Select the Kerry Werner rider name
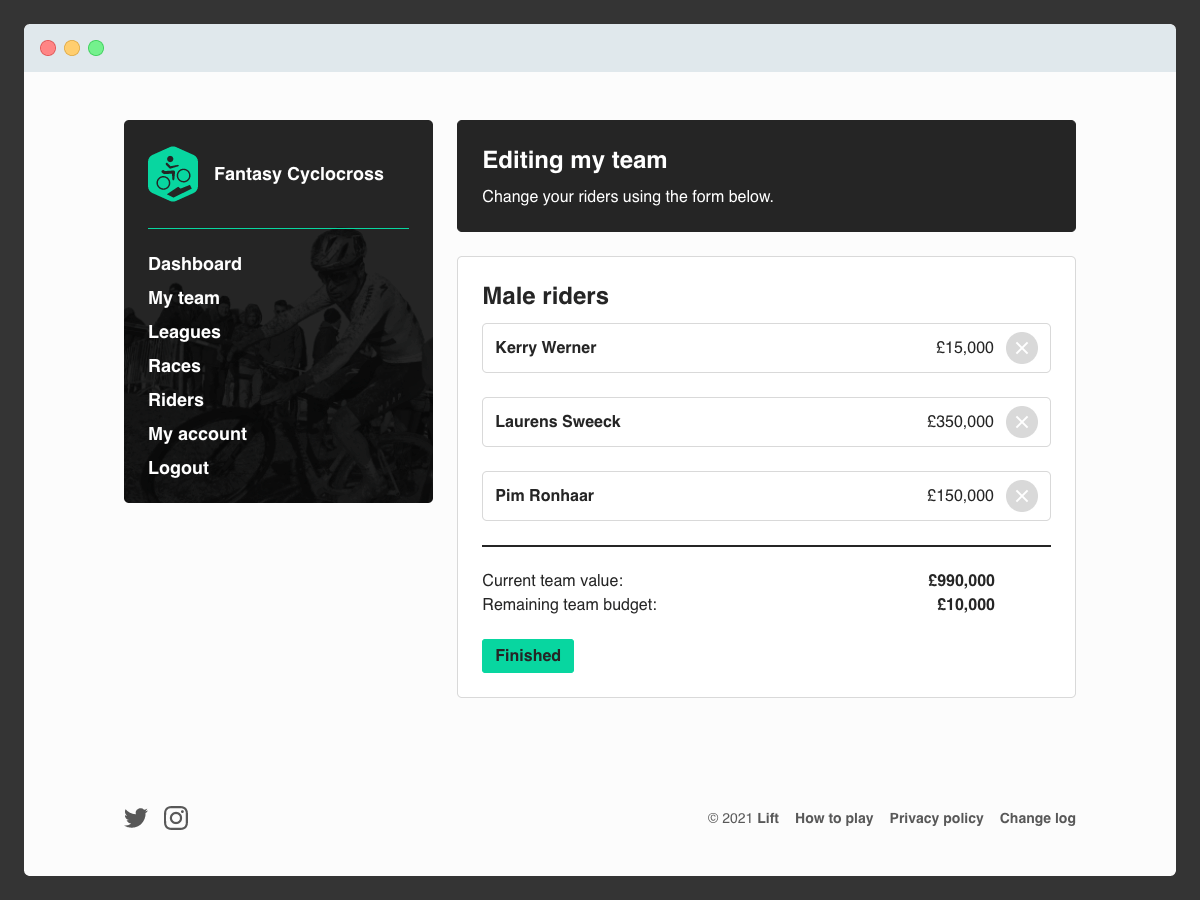1200x900 pixels. pyautogui.click(x=546, y=348)
